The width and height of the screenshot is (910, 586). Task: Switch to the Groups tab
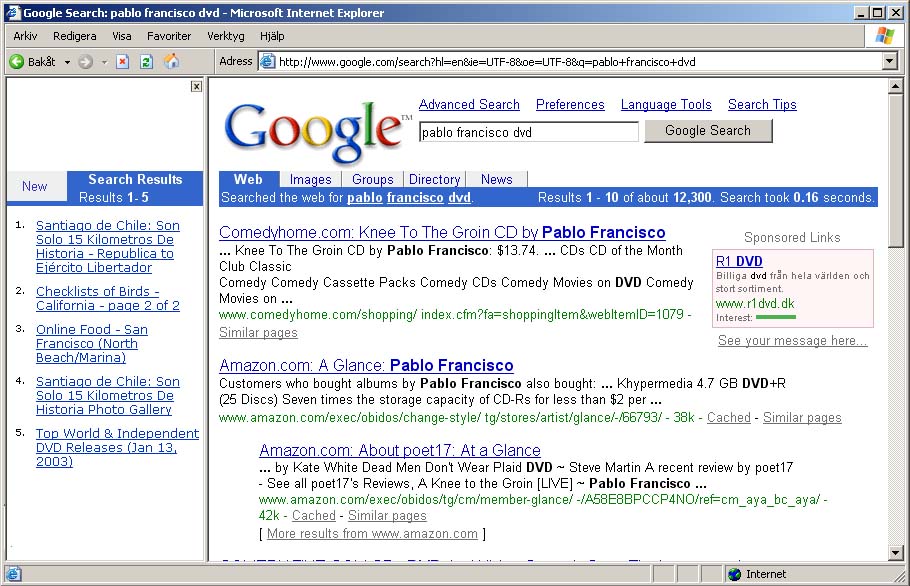[x=373, y=179]
